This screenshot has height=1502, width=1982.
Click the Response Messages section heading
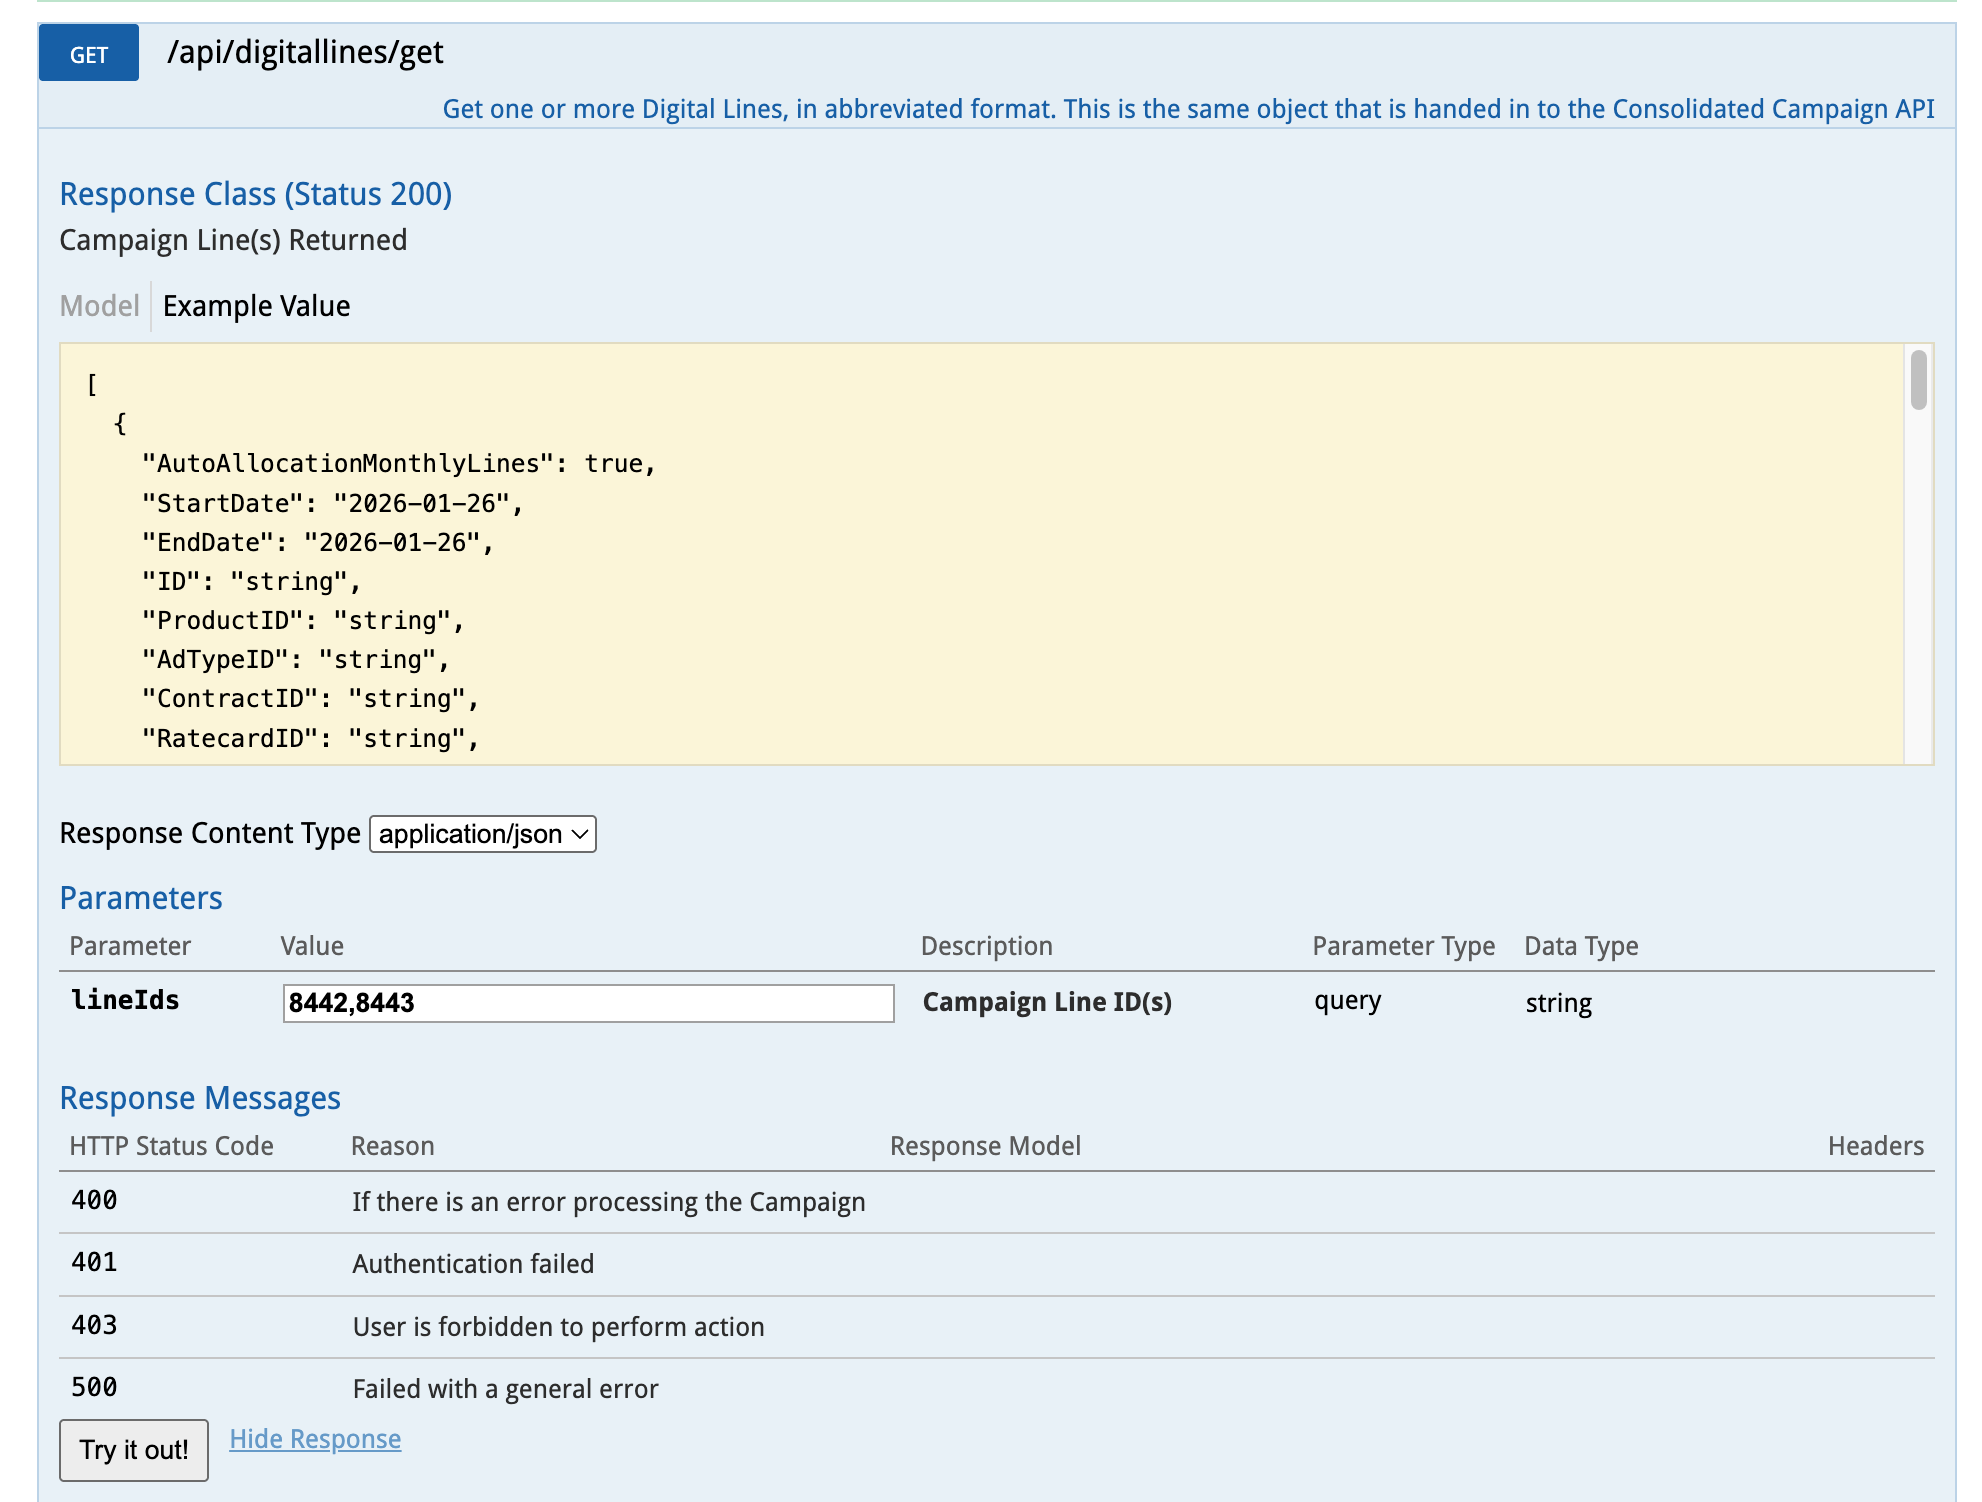pyautogui.click(x=200, y=1098)
